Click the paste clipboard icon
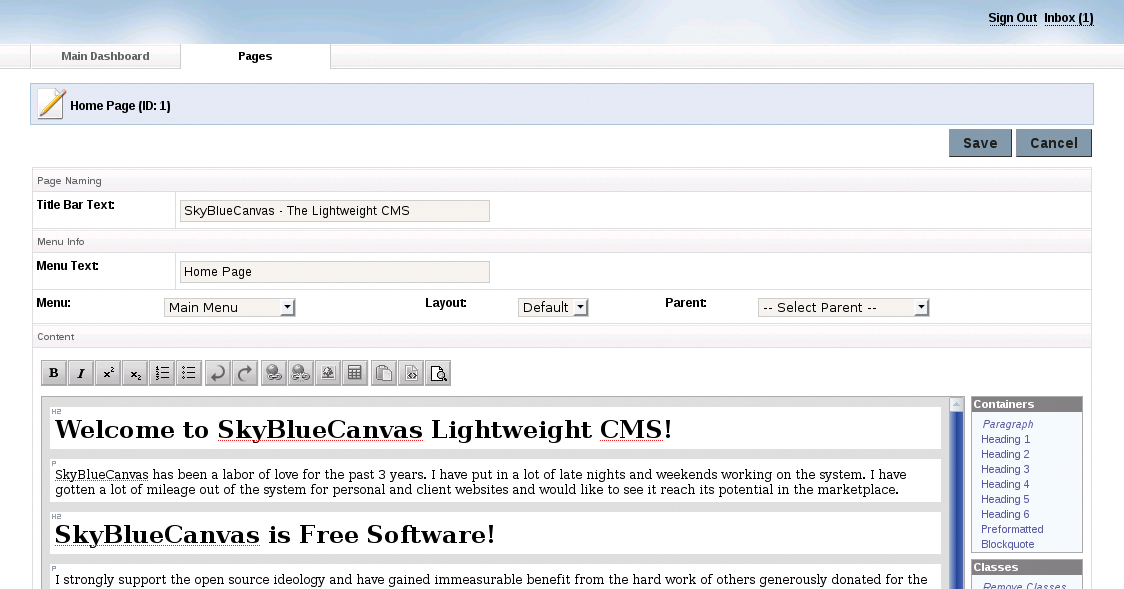The height and width of the screenshot is (589, 1124). coord(384,373)
